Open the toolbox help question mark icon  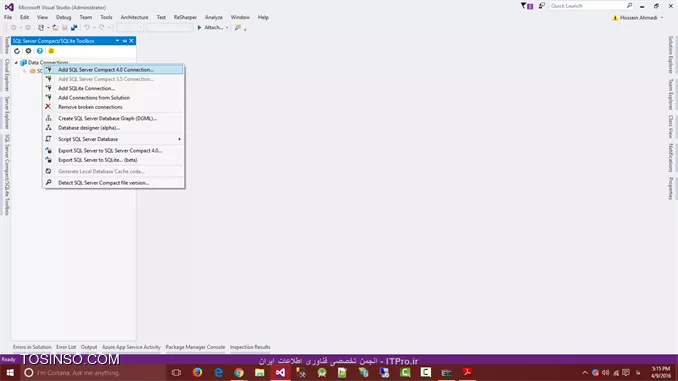40,51
